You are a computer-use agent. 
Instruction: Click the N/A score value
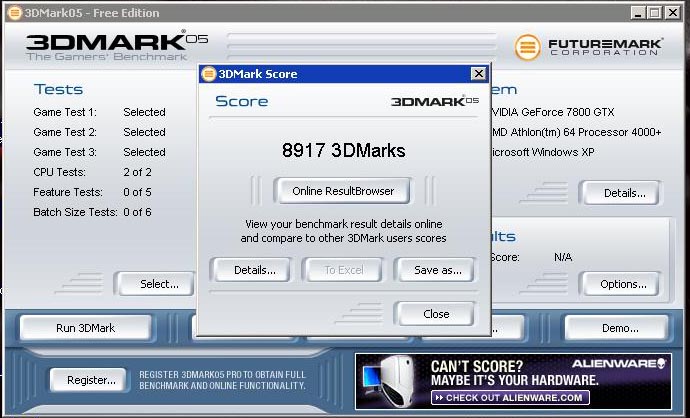(x=563, y=257)
